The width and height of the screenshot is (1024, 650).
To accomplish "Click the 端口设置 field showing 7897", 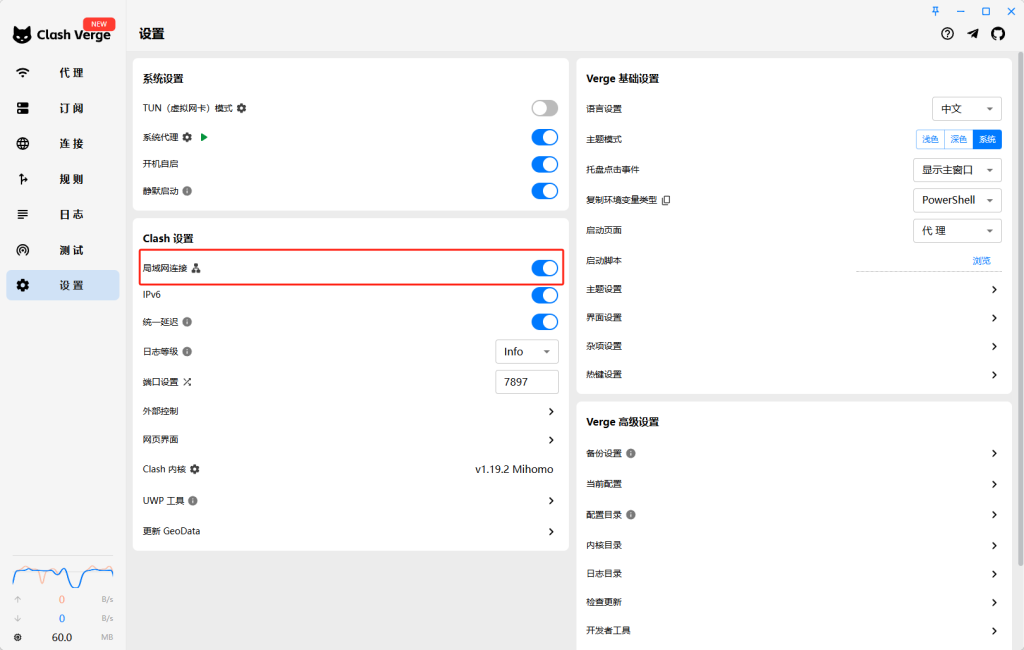I will pos(527,382).
